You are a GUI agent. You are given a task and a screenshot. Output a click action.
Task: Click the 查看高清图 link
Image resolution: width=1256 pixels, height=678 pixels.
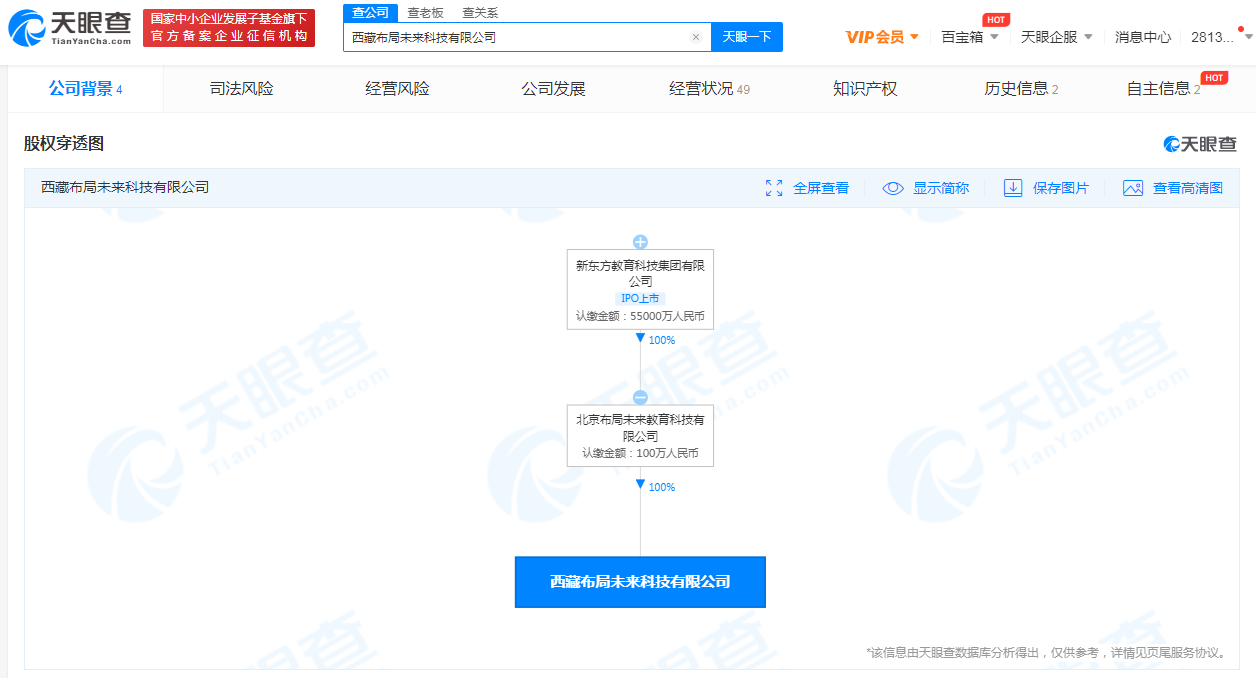click(1188, 188)
